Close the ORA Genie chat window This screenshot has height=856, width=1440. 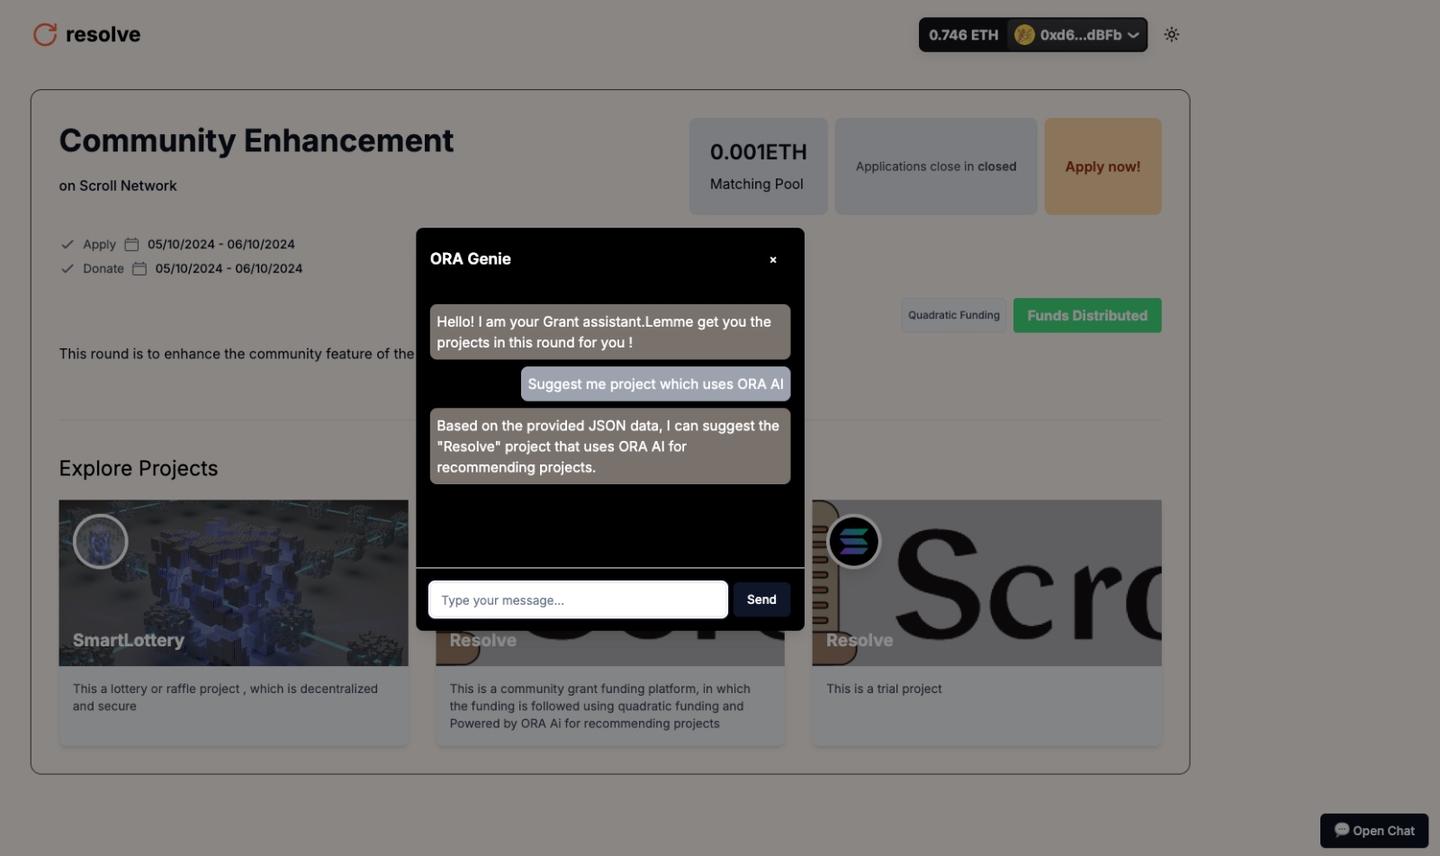coord(773,260)
